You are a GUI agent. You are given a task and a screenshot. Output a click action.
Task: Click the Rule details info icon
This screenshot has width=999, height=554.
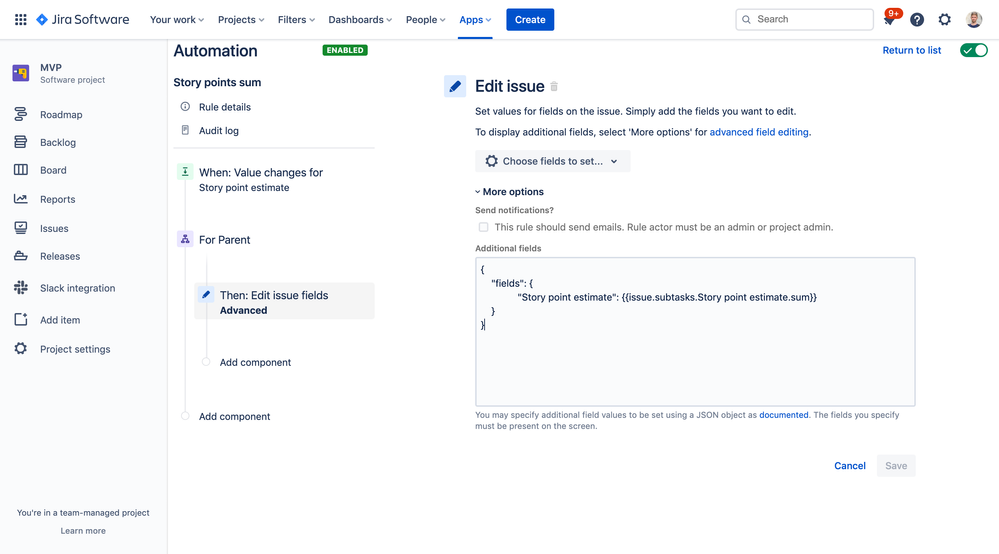185,106
